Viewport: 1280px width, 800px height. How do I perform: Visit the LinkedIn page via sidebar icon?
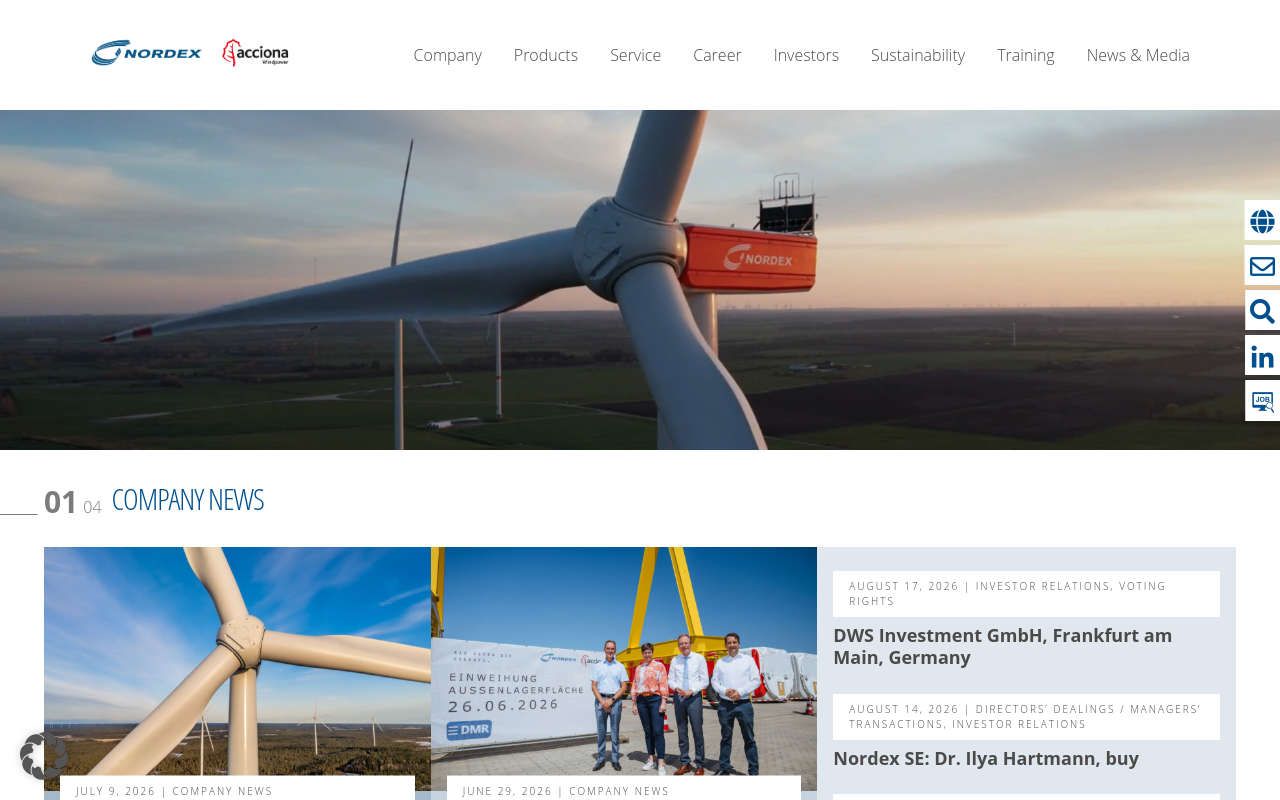point(1262,356)
